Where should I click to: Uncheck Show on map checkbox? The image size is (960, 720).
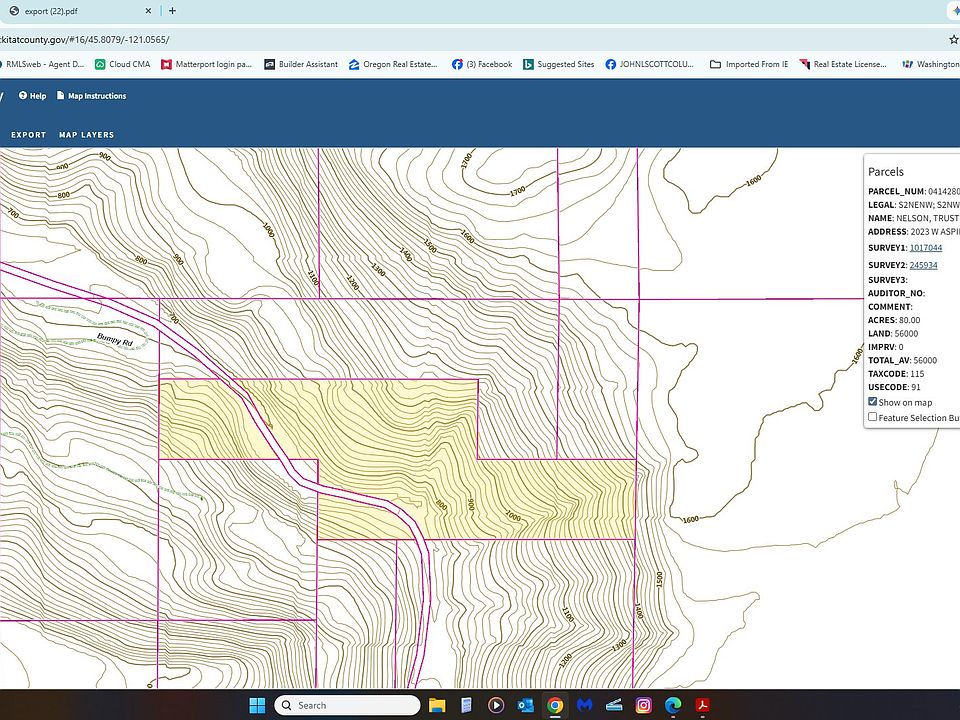[x=872, y=402]
